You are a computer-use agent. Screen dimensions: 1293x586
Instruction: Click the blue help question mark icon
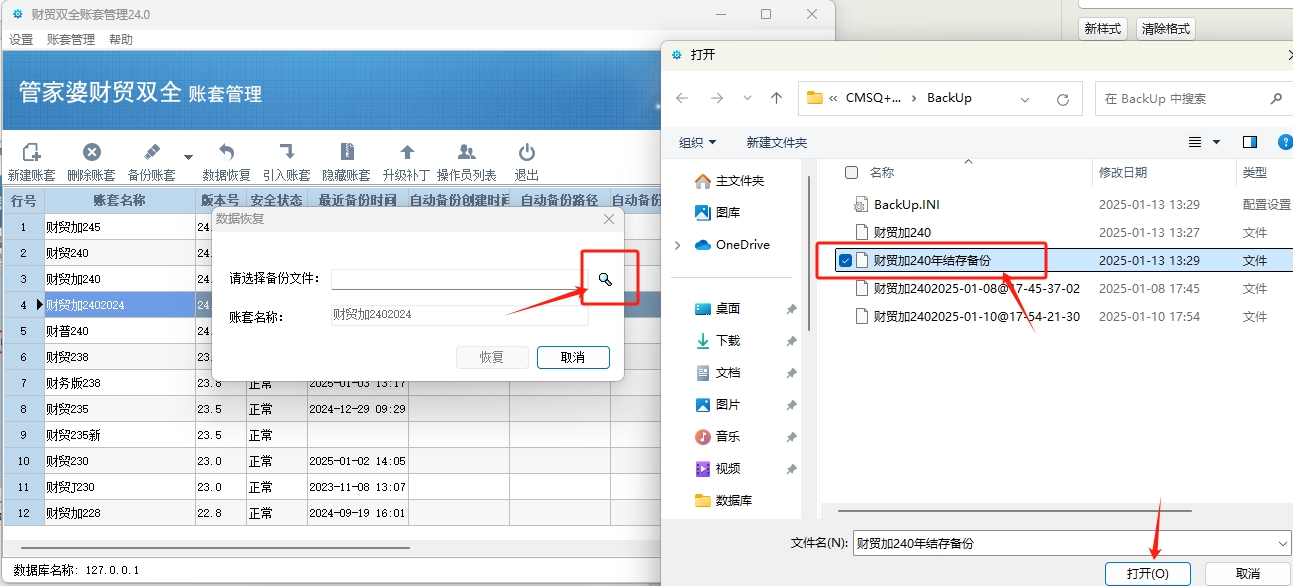click(1286, 142)
